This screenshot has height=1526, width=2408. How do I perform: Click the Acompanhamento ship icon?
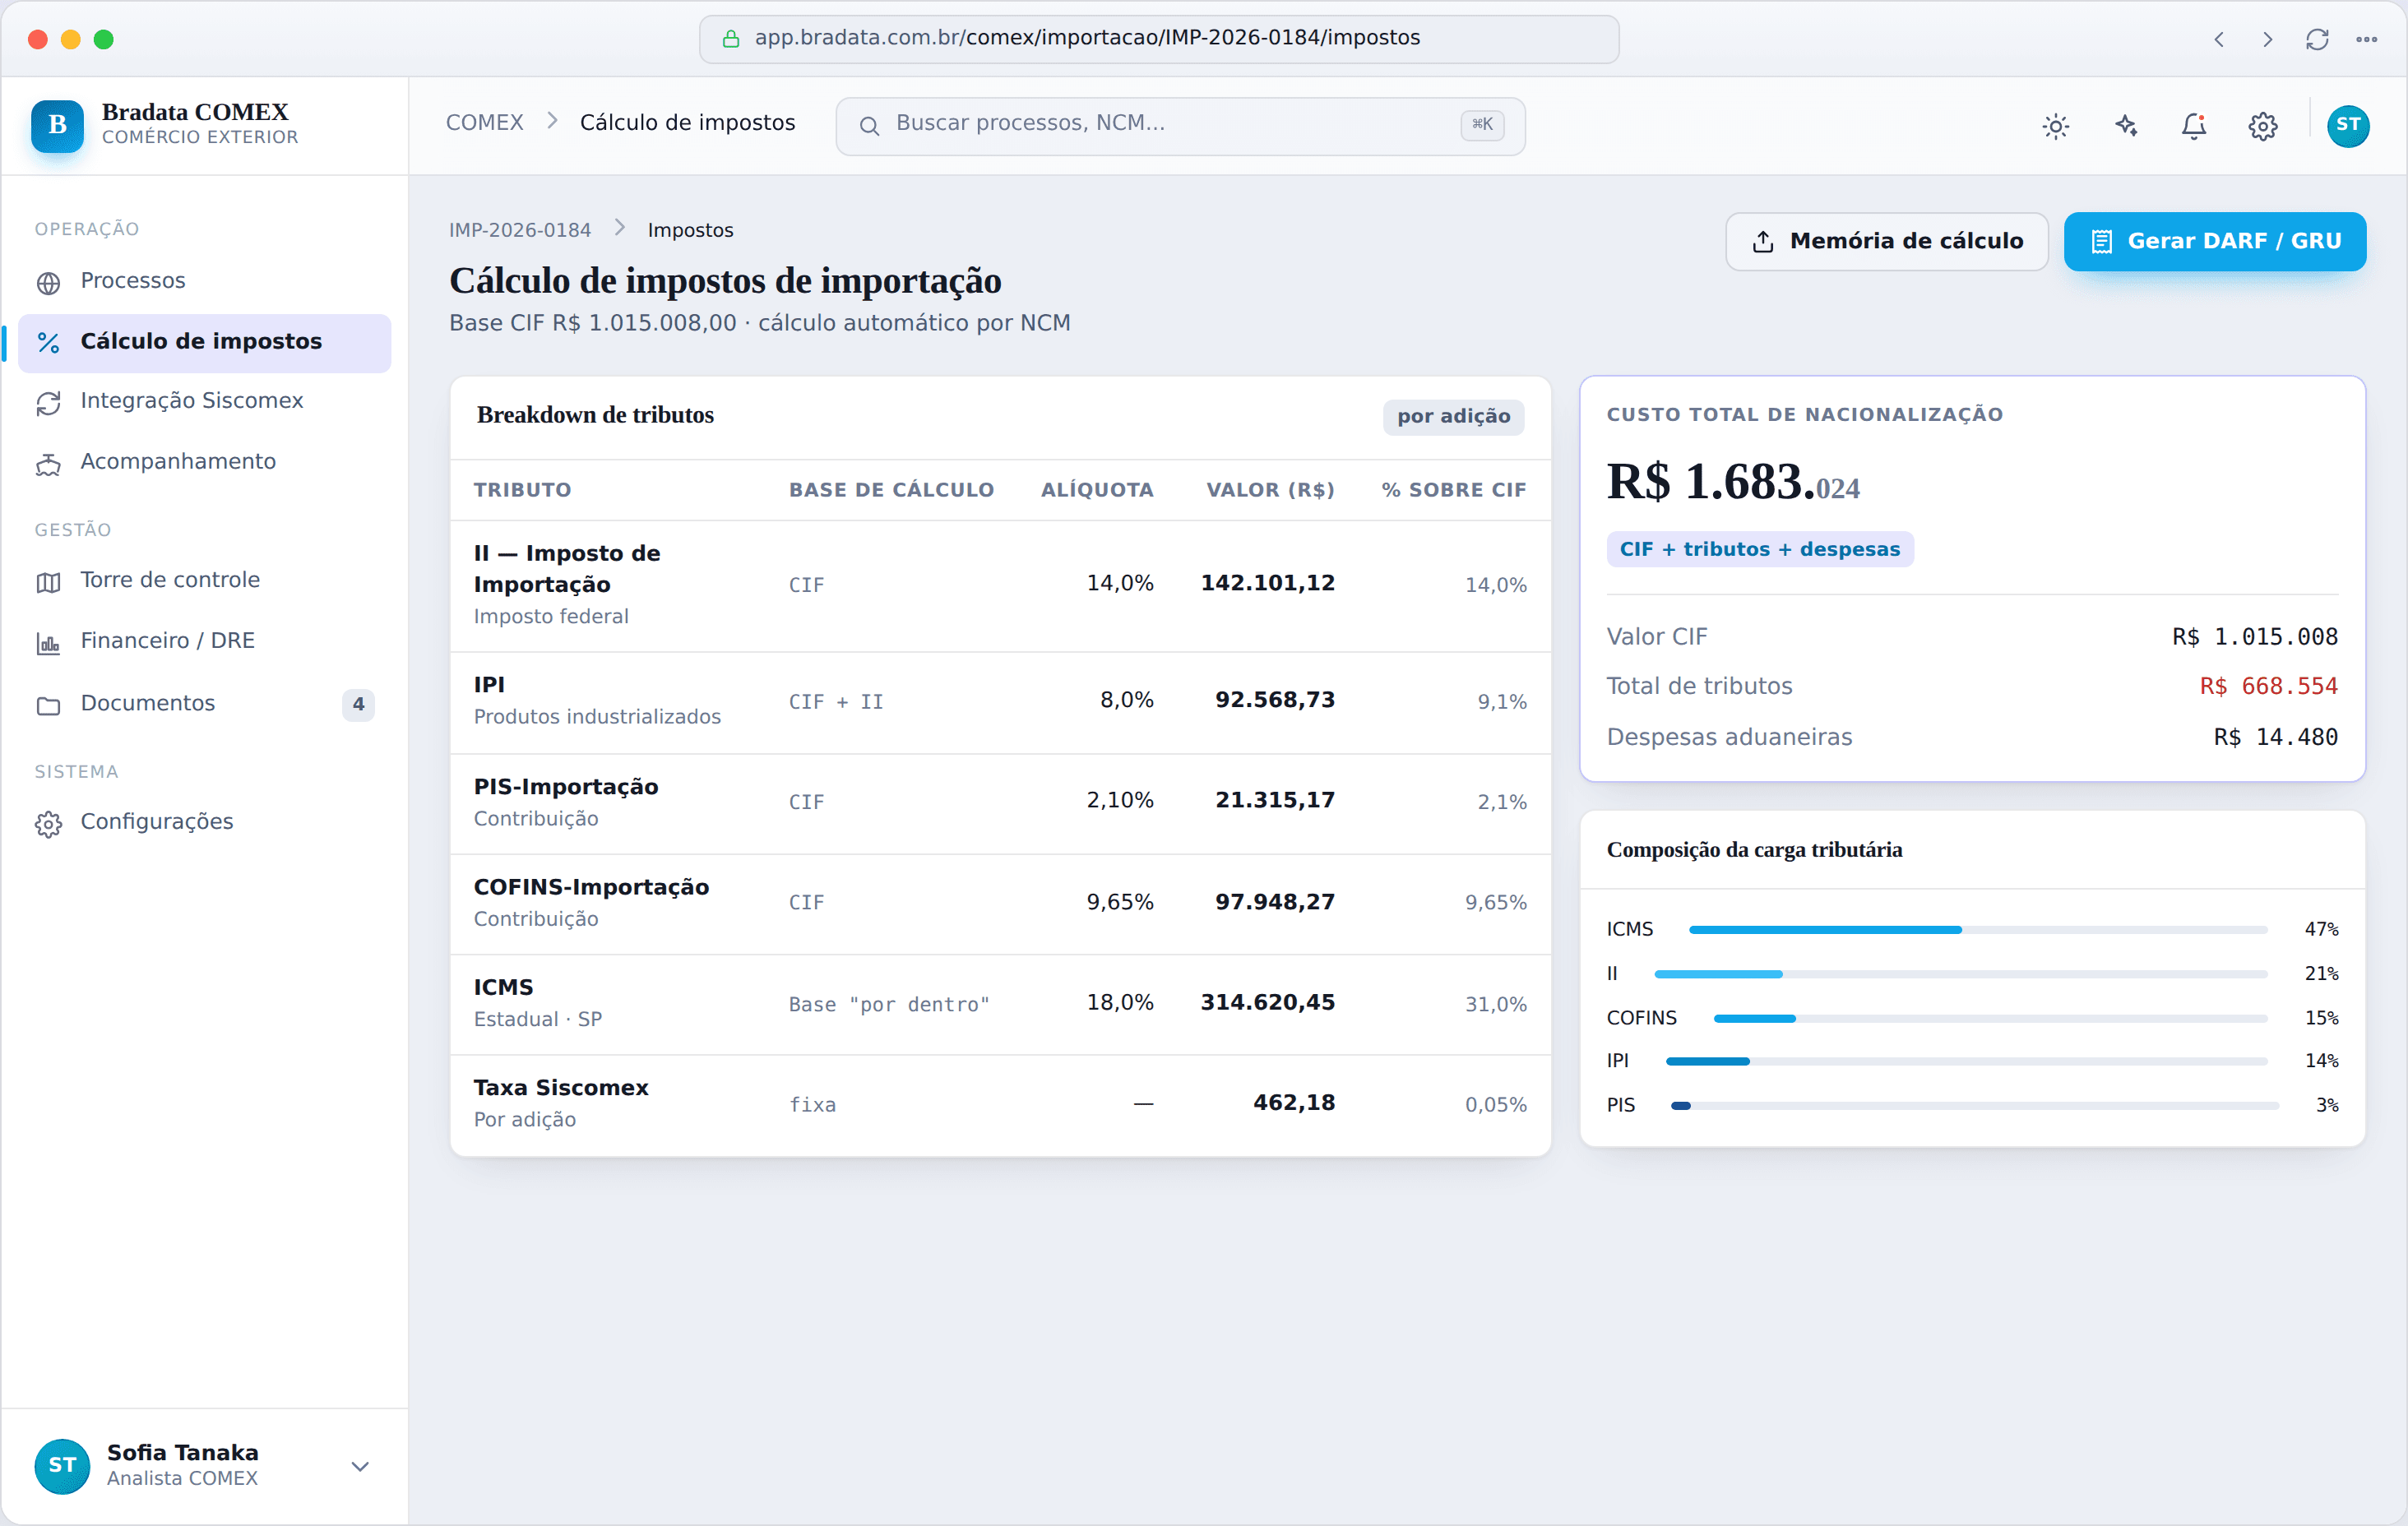pyautogui.click(x=48, y=464)
